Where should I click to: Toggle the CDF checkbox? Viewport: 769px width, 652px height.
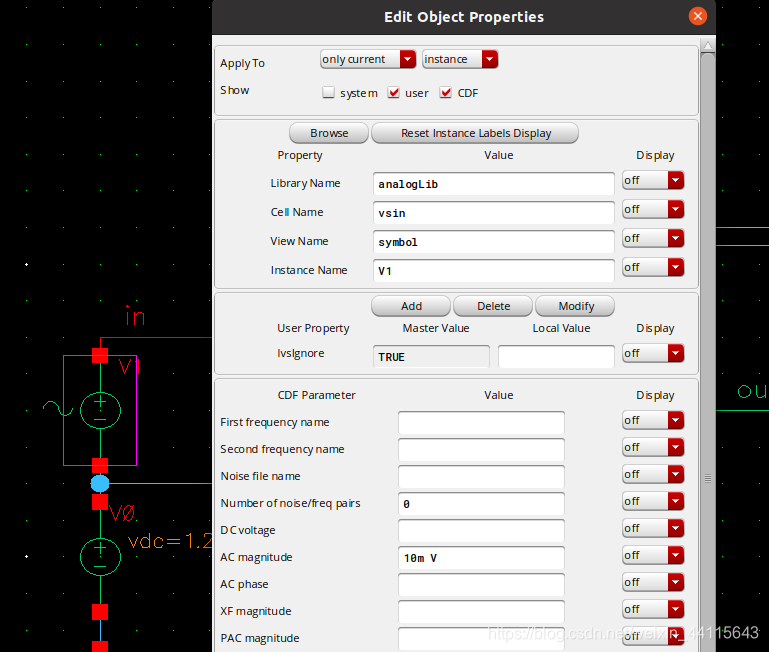tap(445, 92)
